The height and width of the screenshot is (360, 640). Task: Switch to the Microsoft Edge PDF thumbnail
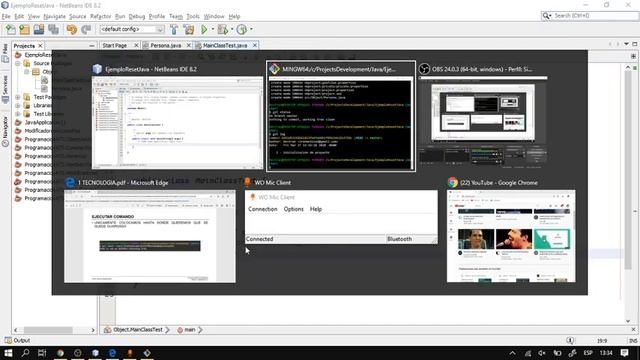point(150,236)
